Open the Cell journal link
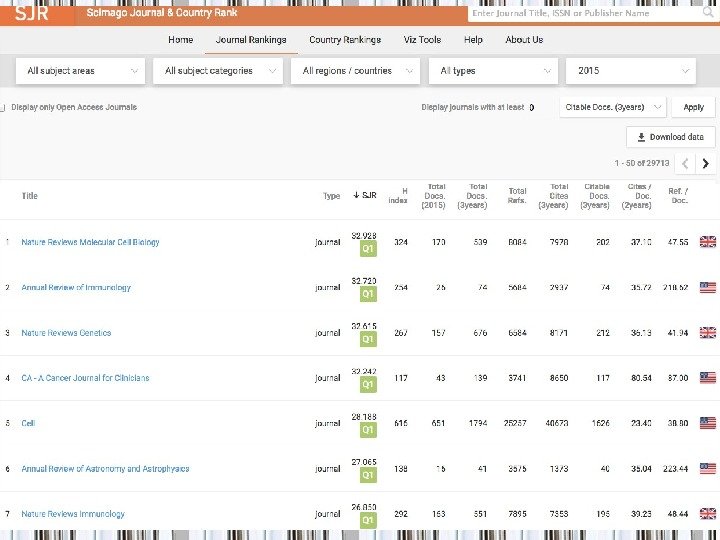Image resolution: width=720 pixels, height=540 pixels. pyautogui.click(x=28, y=423)
